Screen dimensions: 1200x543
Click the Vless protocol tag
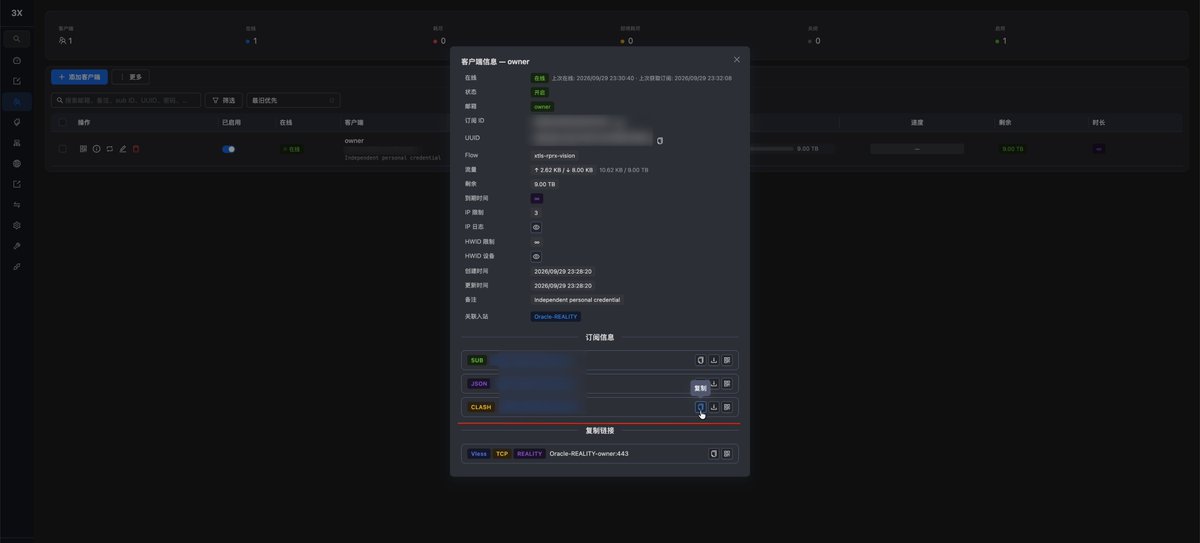pyautogui.click(x=479, y=453)
